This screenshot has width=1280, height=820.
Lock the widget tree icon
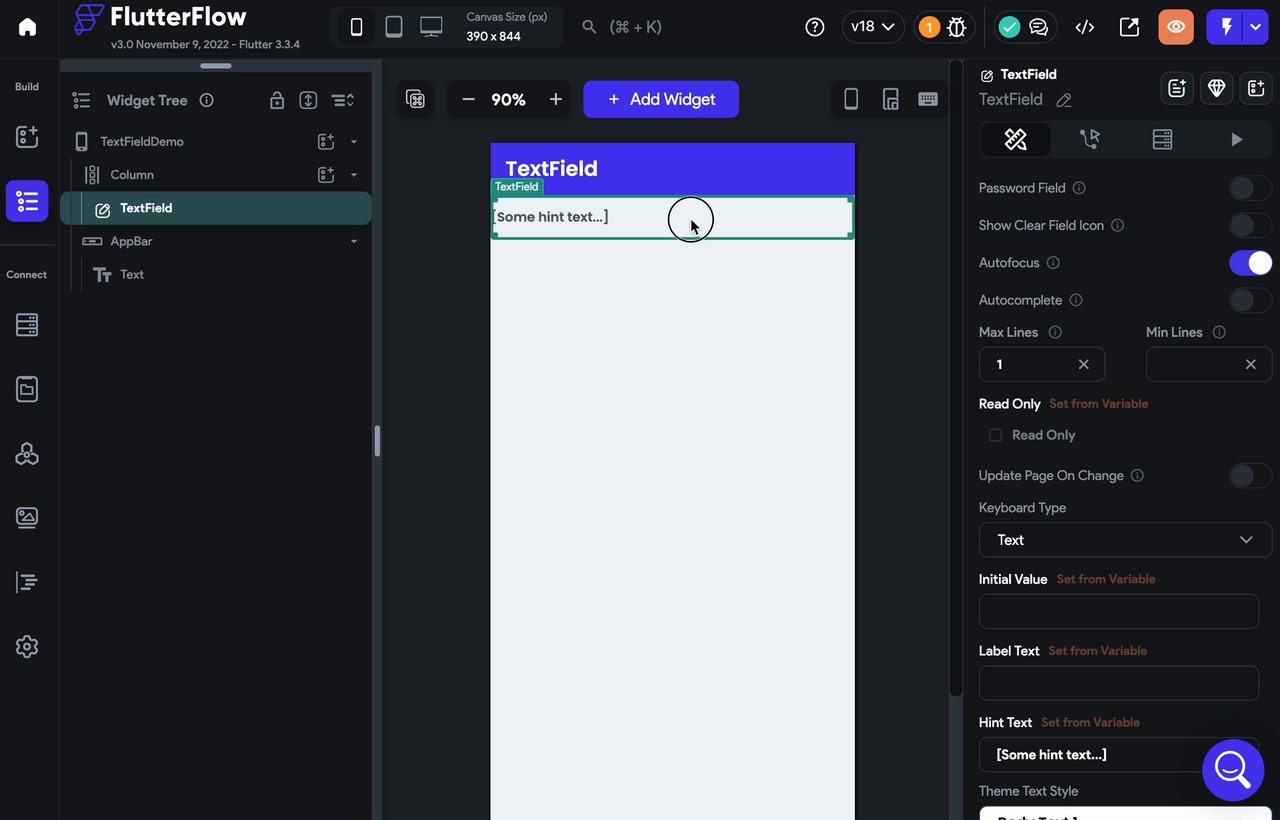point(277,100)
